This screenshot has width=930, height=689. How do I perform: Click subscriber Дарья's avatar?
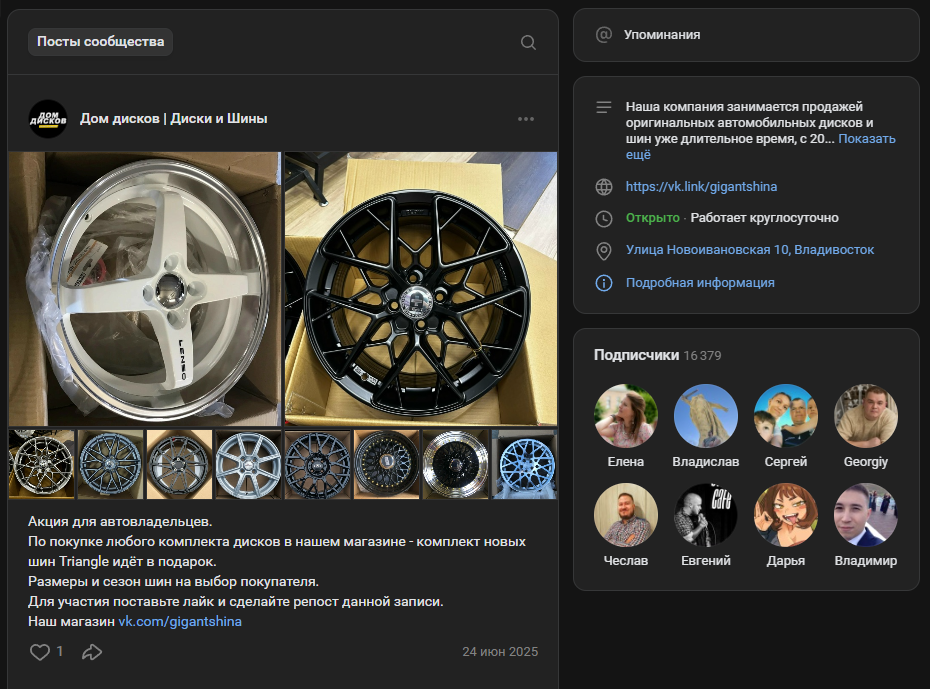tap(786, 515)
